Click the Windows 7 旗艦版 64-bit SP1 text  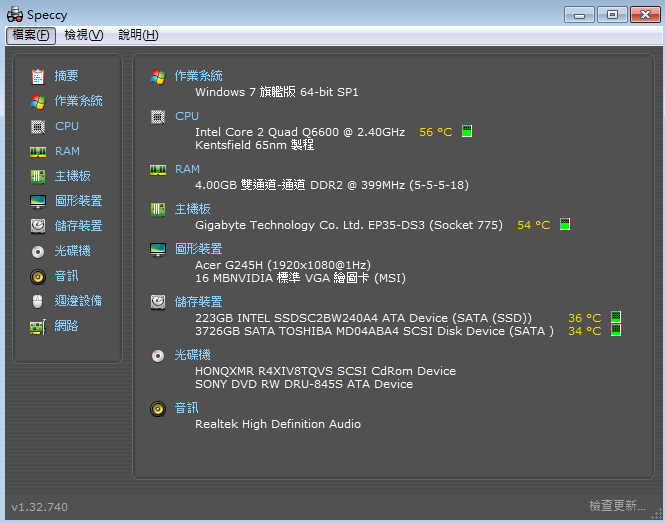tap(277, 92)
